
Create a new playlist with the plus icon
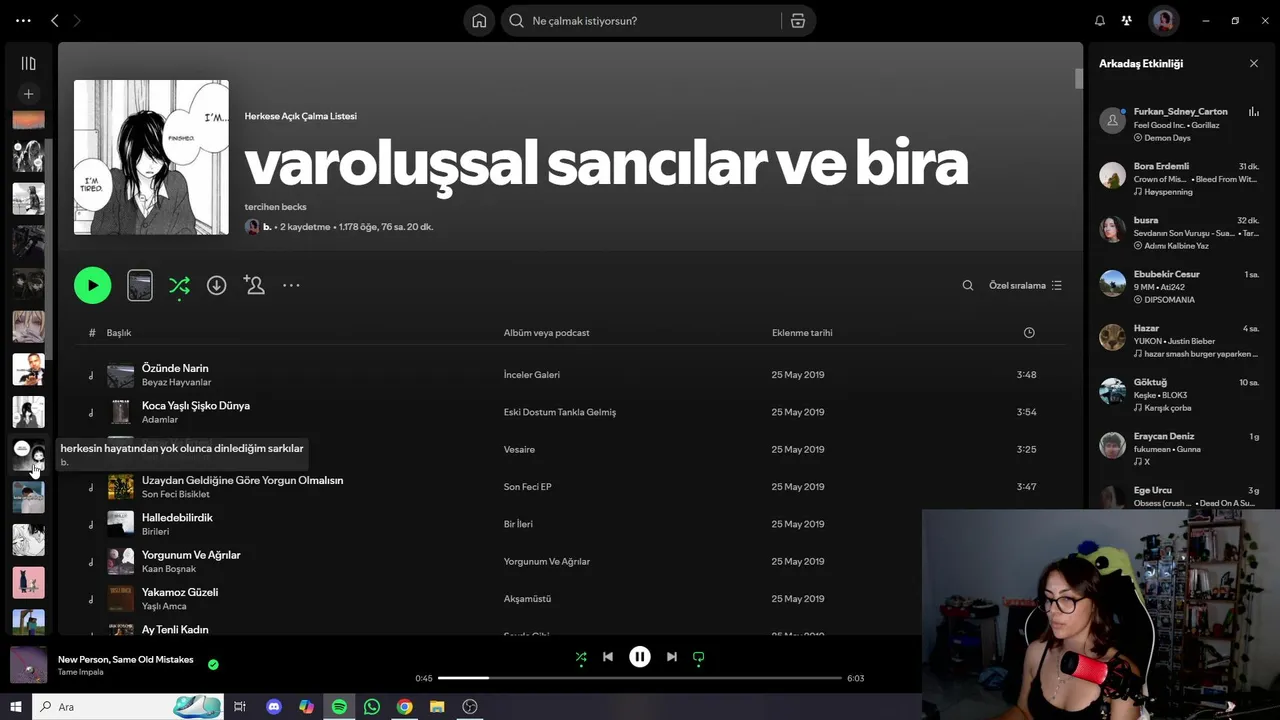[28, 94]
